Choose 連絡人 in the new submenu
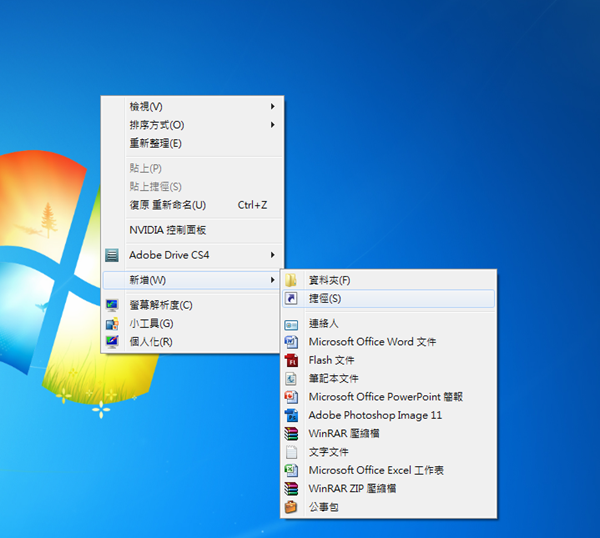The image size is (600, 538). click(323, 324)
